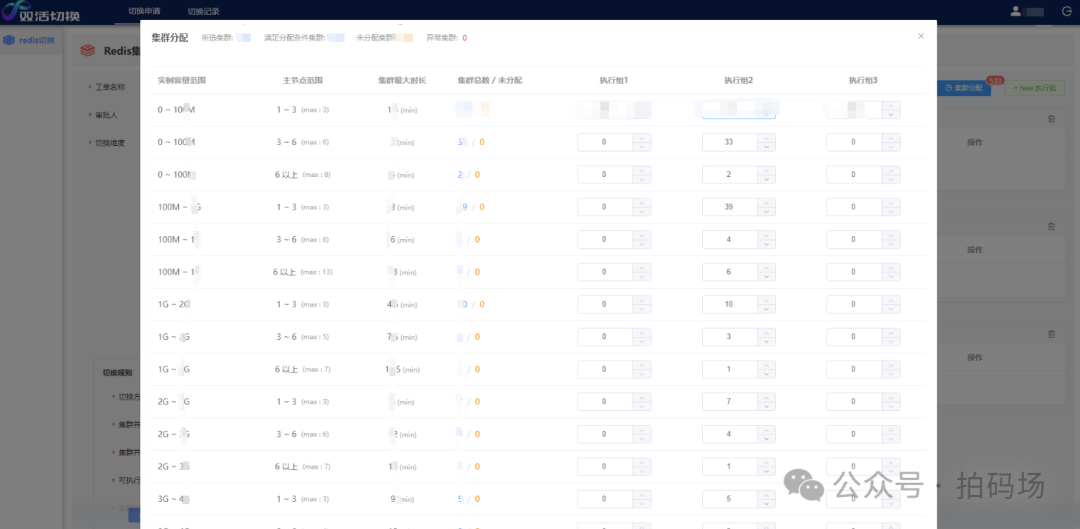Decrease the 执行组2 value showing 7

click(x=767, y=406)
